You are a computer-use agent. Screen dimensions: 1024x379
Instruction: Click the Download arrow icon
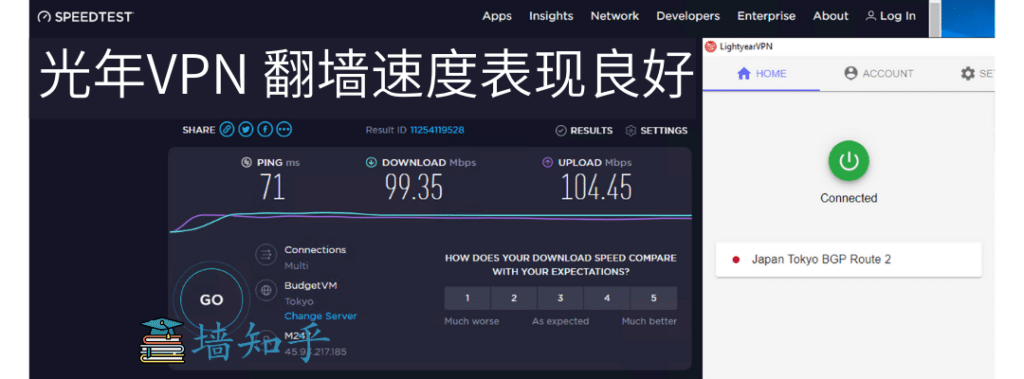click(371, 162)
